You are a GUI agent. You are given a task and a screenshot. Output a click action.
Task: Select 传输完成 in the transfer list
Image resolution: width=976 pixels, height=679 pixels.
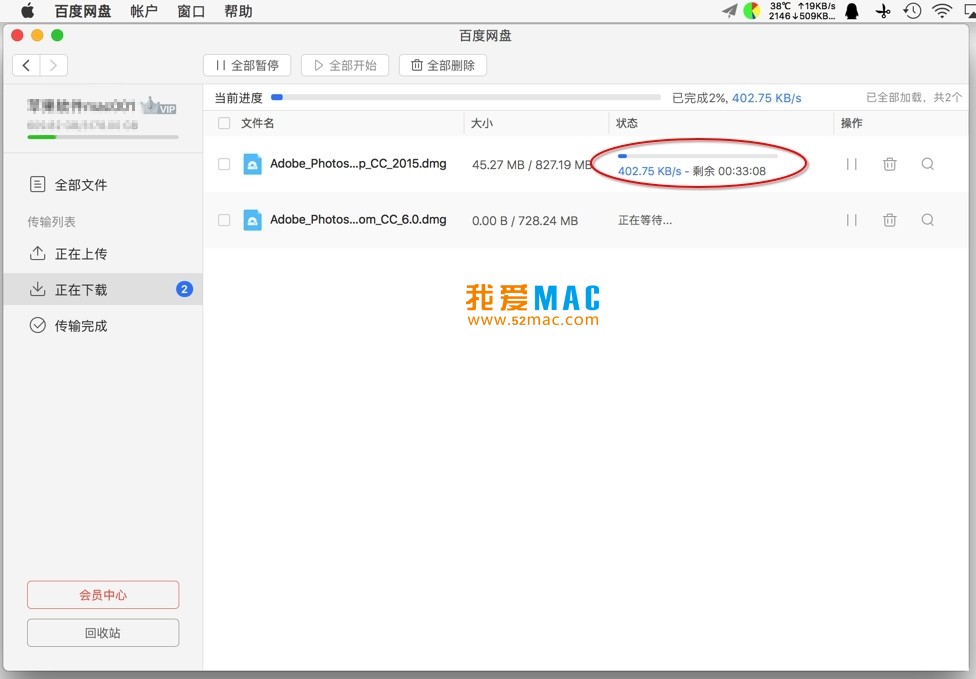point(80,326)
